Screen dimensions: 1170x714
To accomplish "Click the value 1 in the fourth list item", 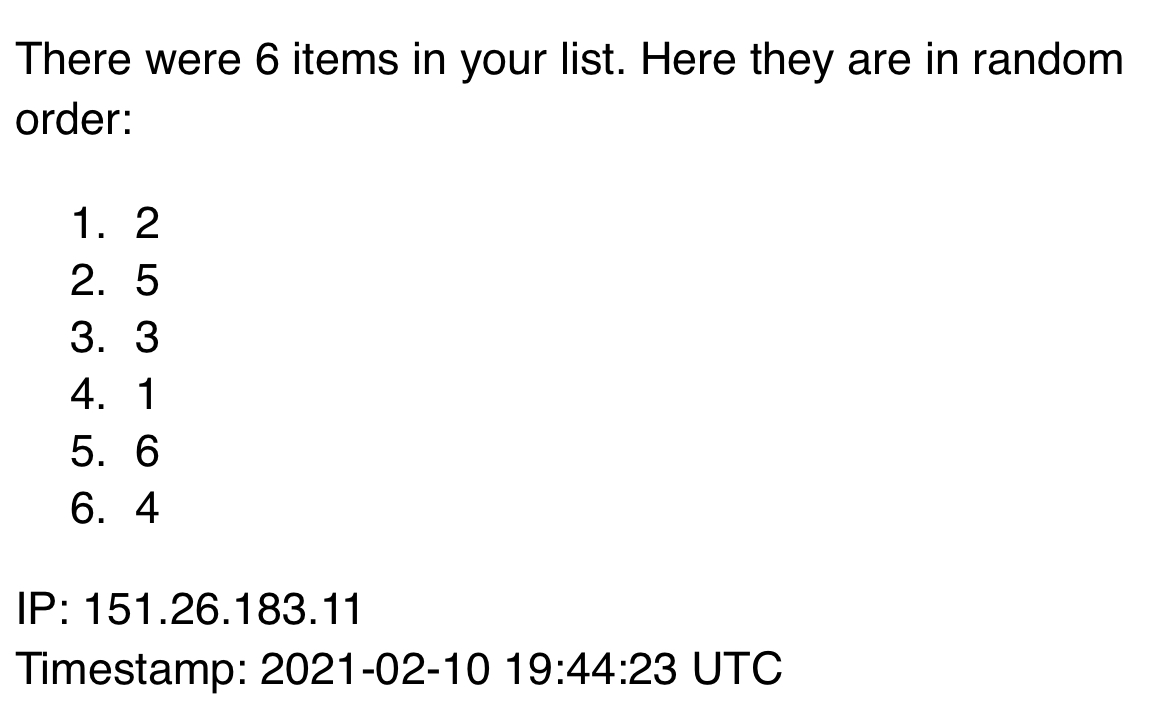I will [x=146, y=396].
